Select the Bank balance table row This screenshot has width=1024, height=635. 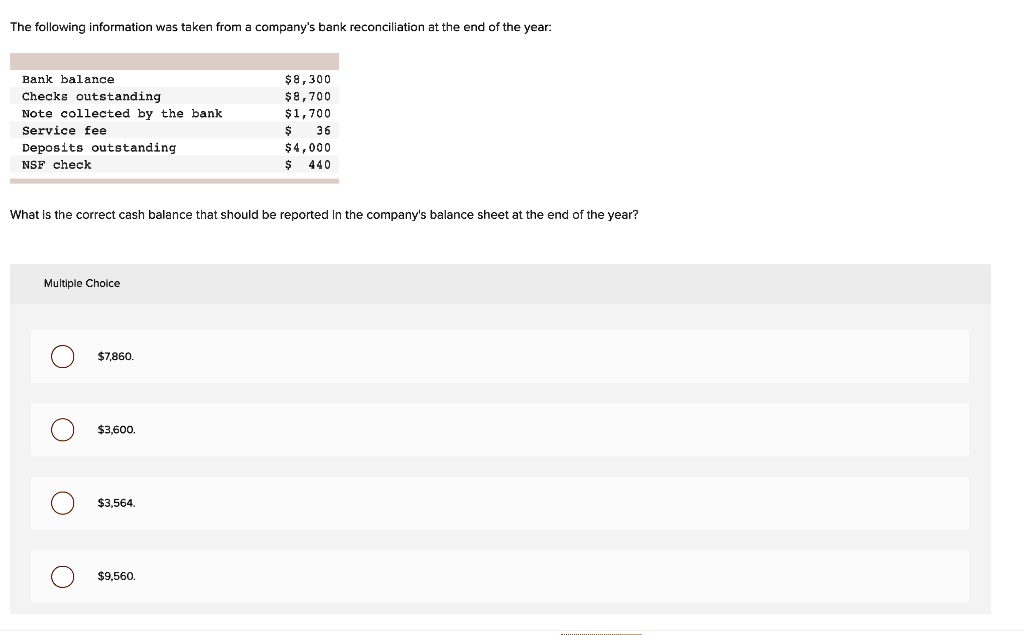point(175,79)
